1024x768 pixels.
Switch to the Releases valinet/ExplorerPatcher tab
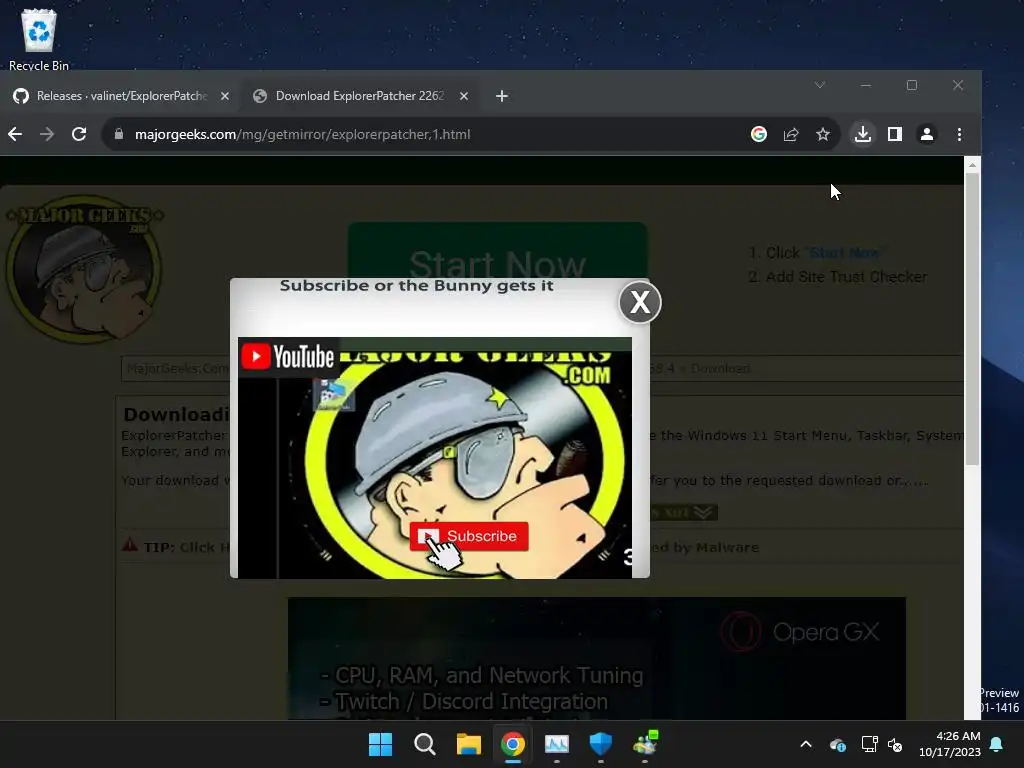[121, 96]
